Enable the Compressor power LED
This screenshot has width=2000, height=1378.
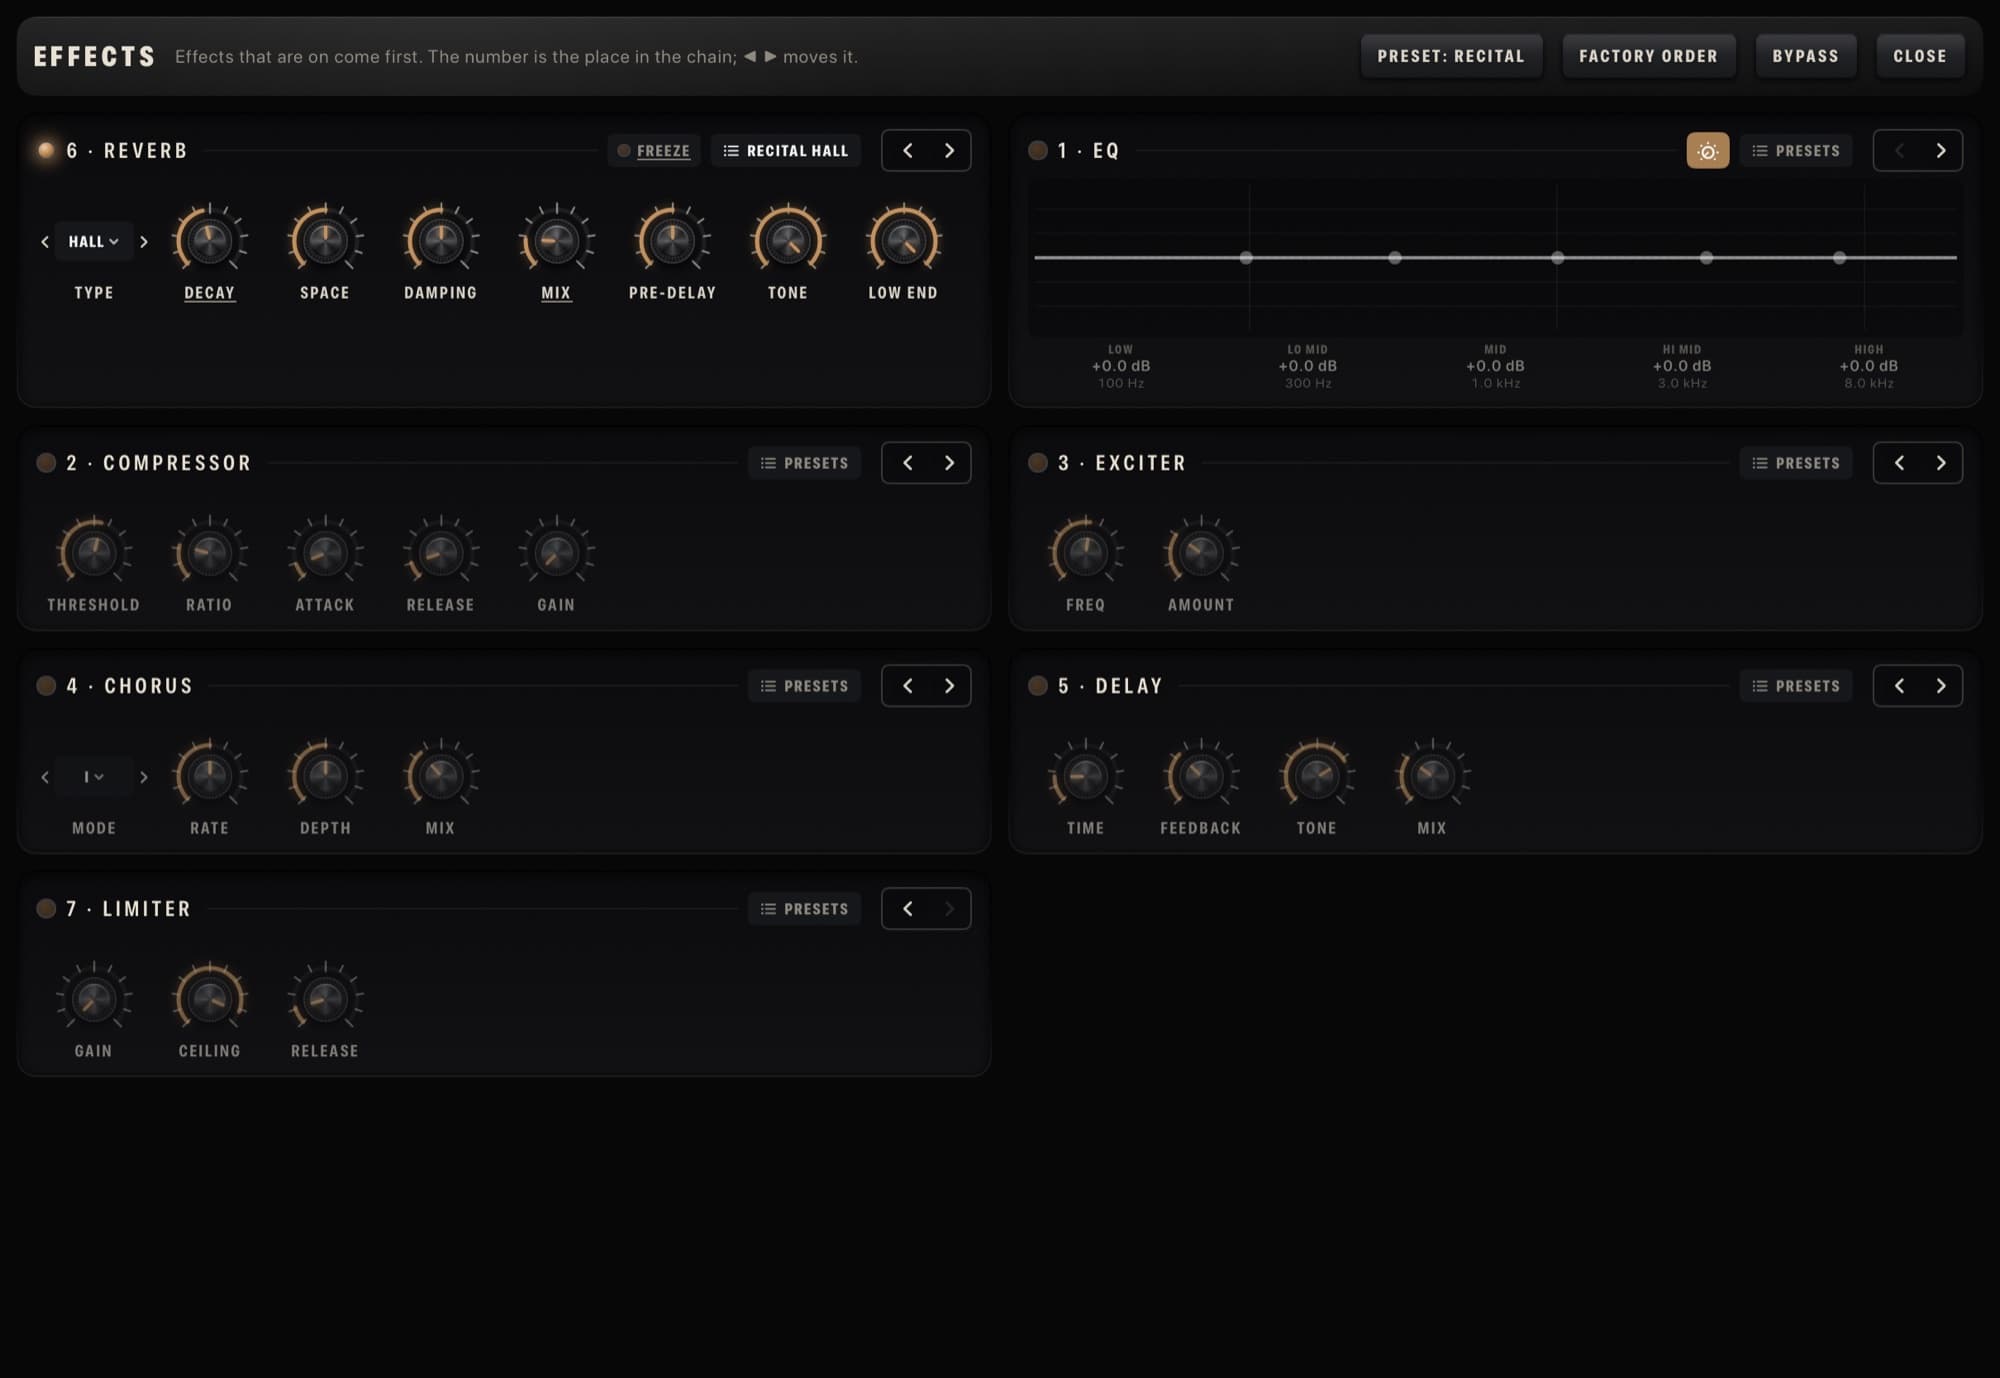46,463
